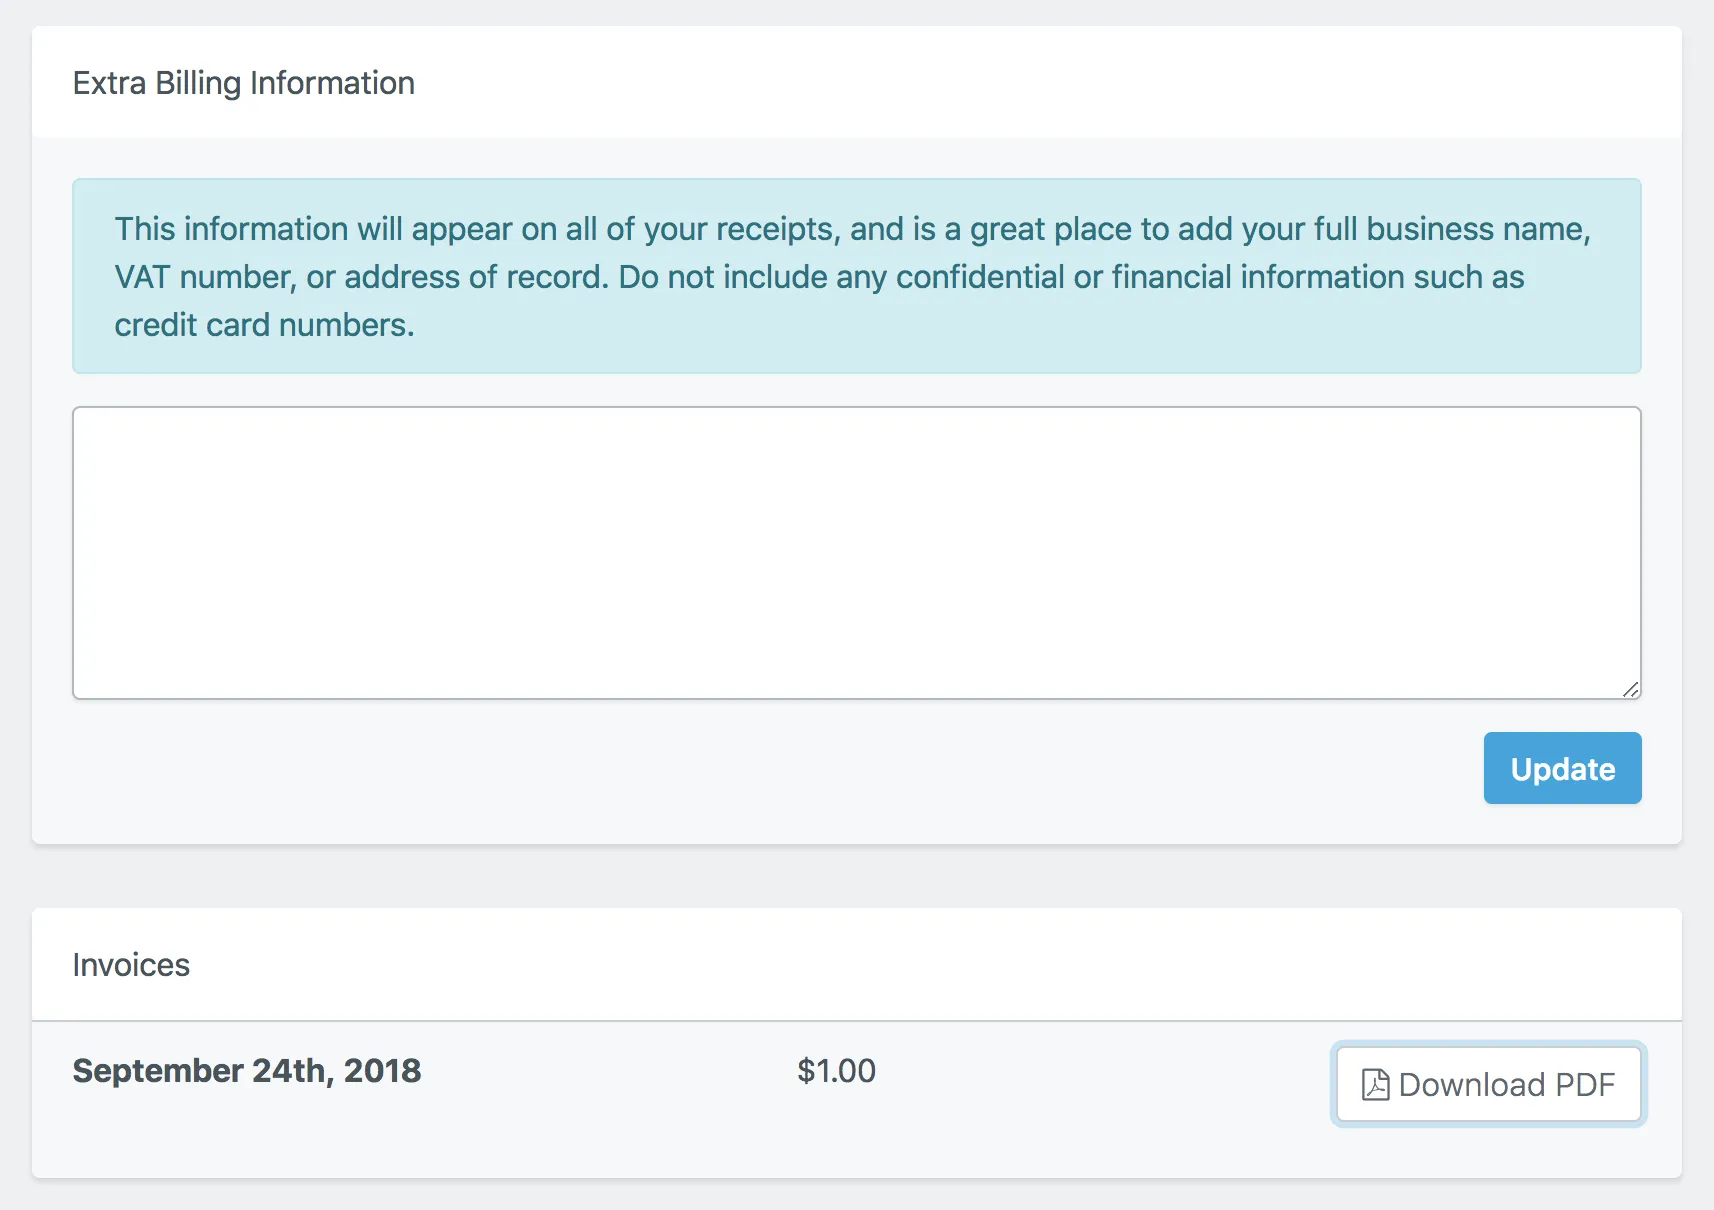Click the PDF file icon
The width and height of the screenshot is (1714, 1210).
pos(1376,1085)
